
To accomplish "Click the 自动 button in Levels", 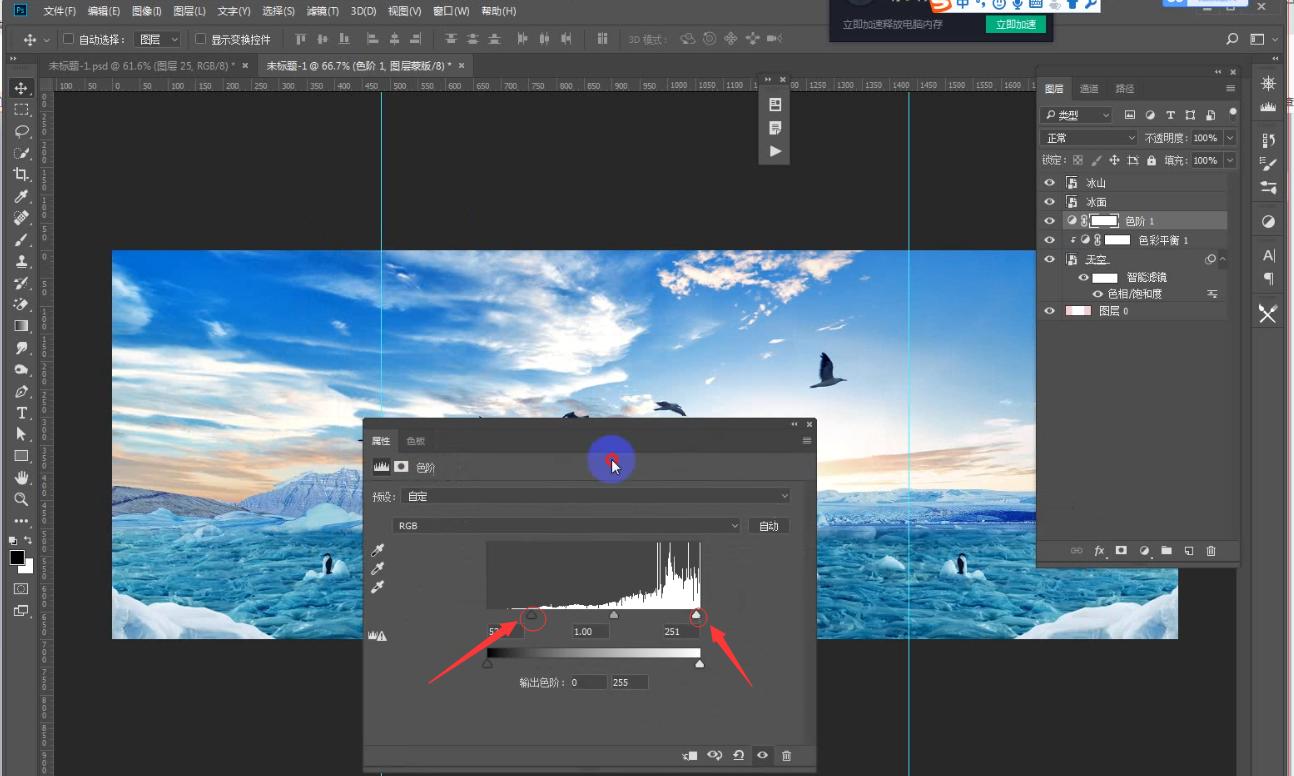I will click(768, 526).
